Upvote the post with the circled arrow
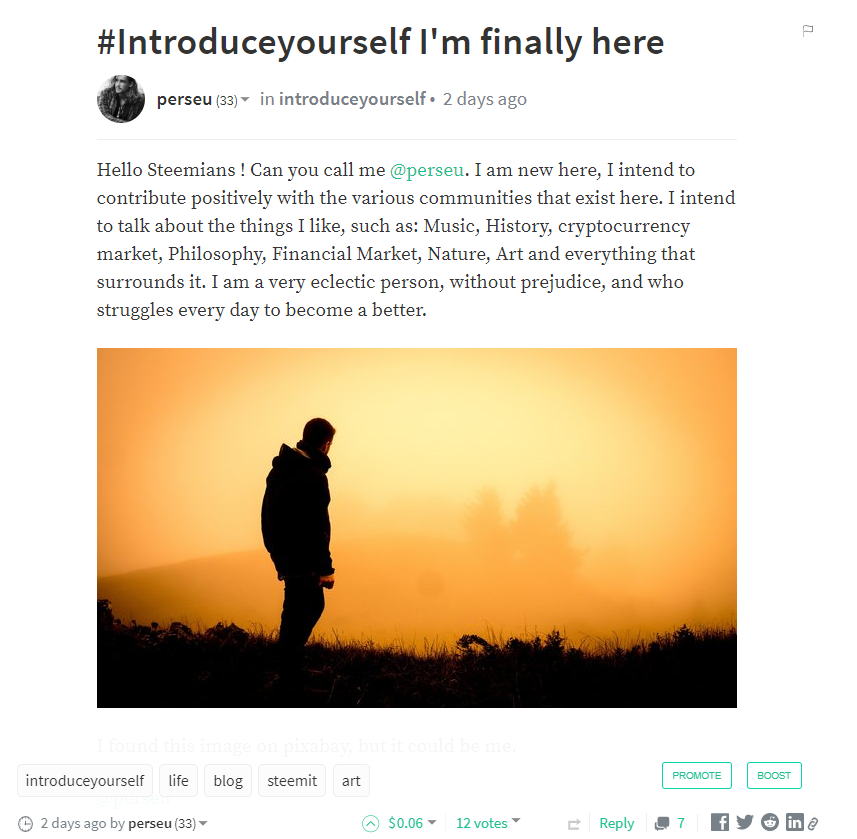 coord(370,823)
